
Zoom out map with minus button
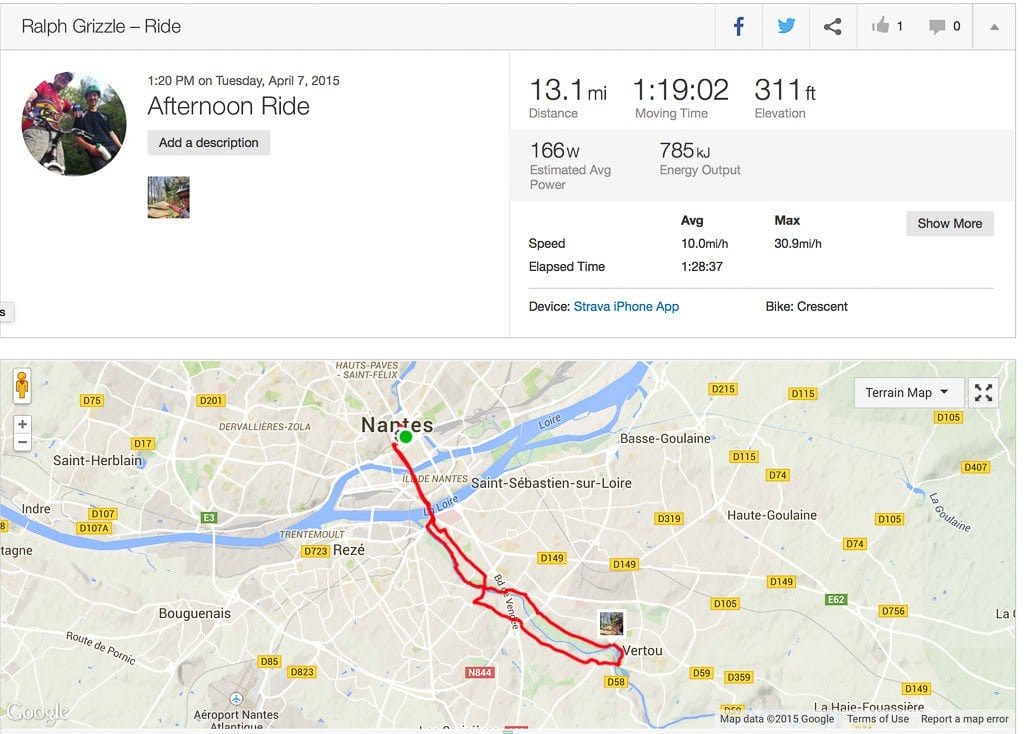click(x=22, y=442)
